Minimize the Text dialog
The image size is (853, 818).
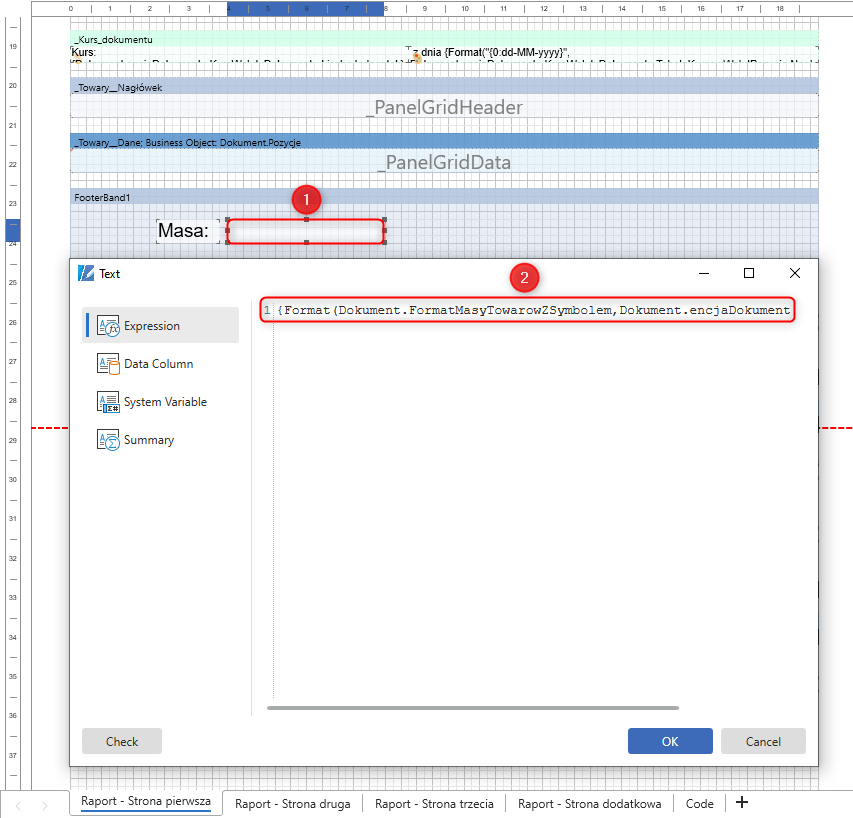(704, 273)
